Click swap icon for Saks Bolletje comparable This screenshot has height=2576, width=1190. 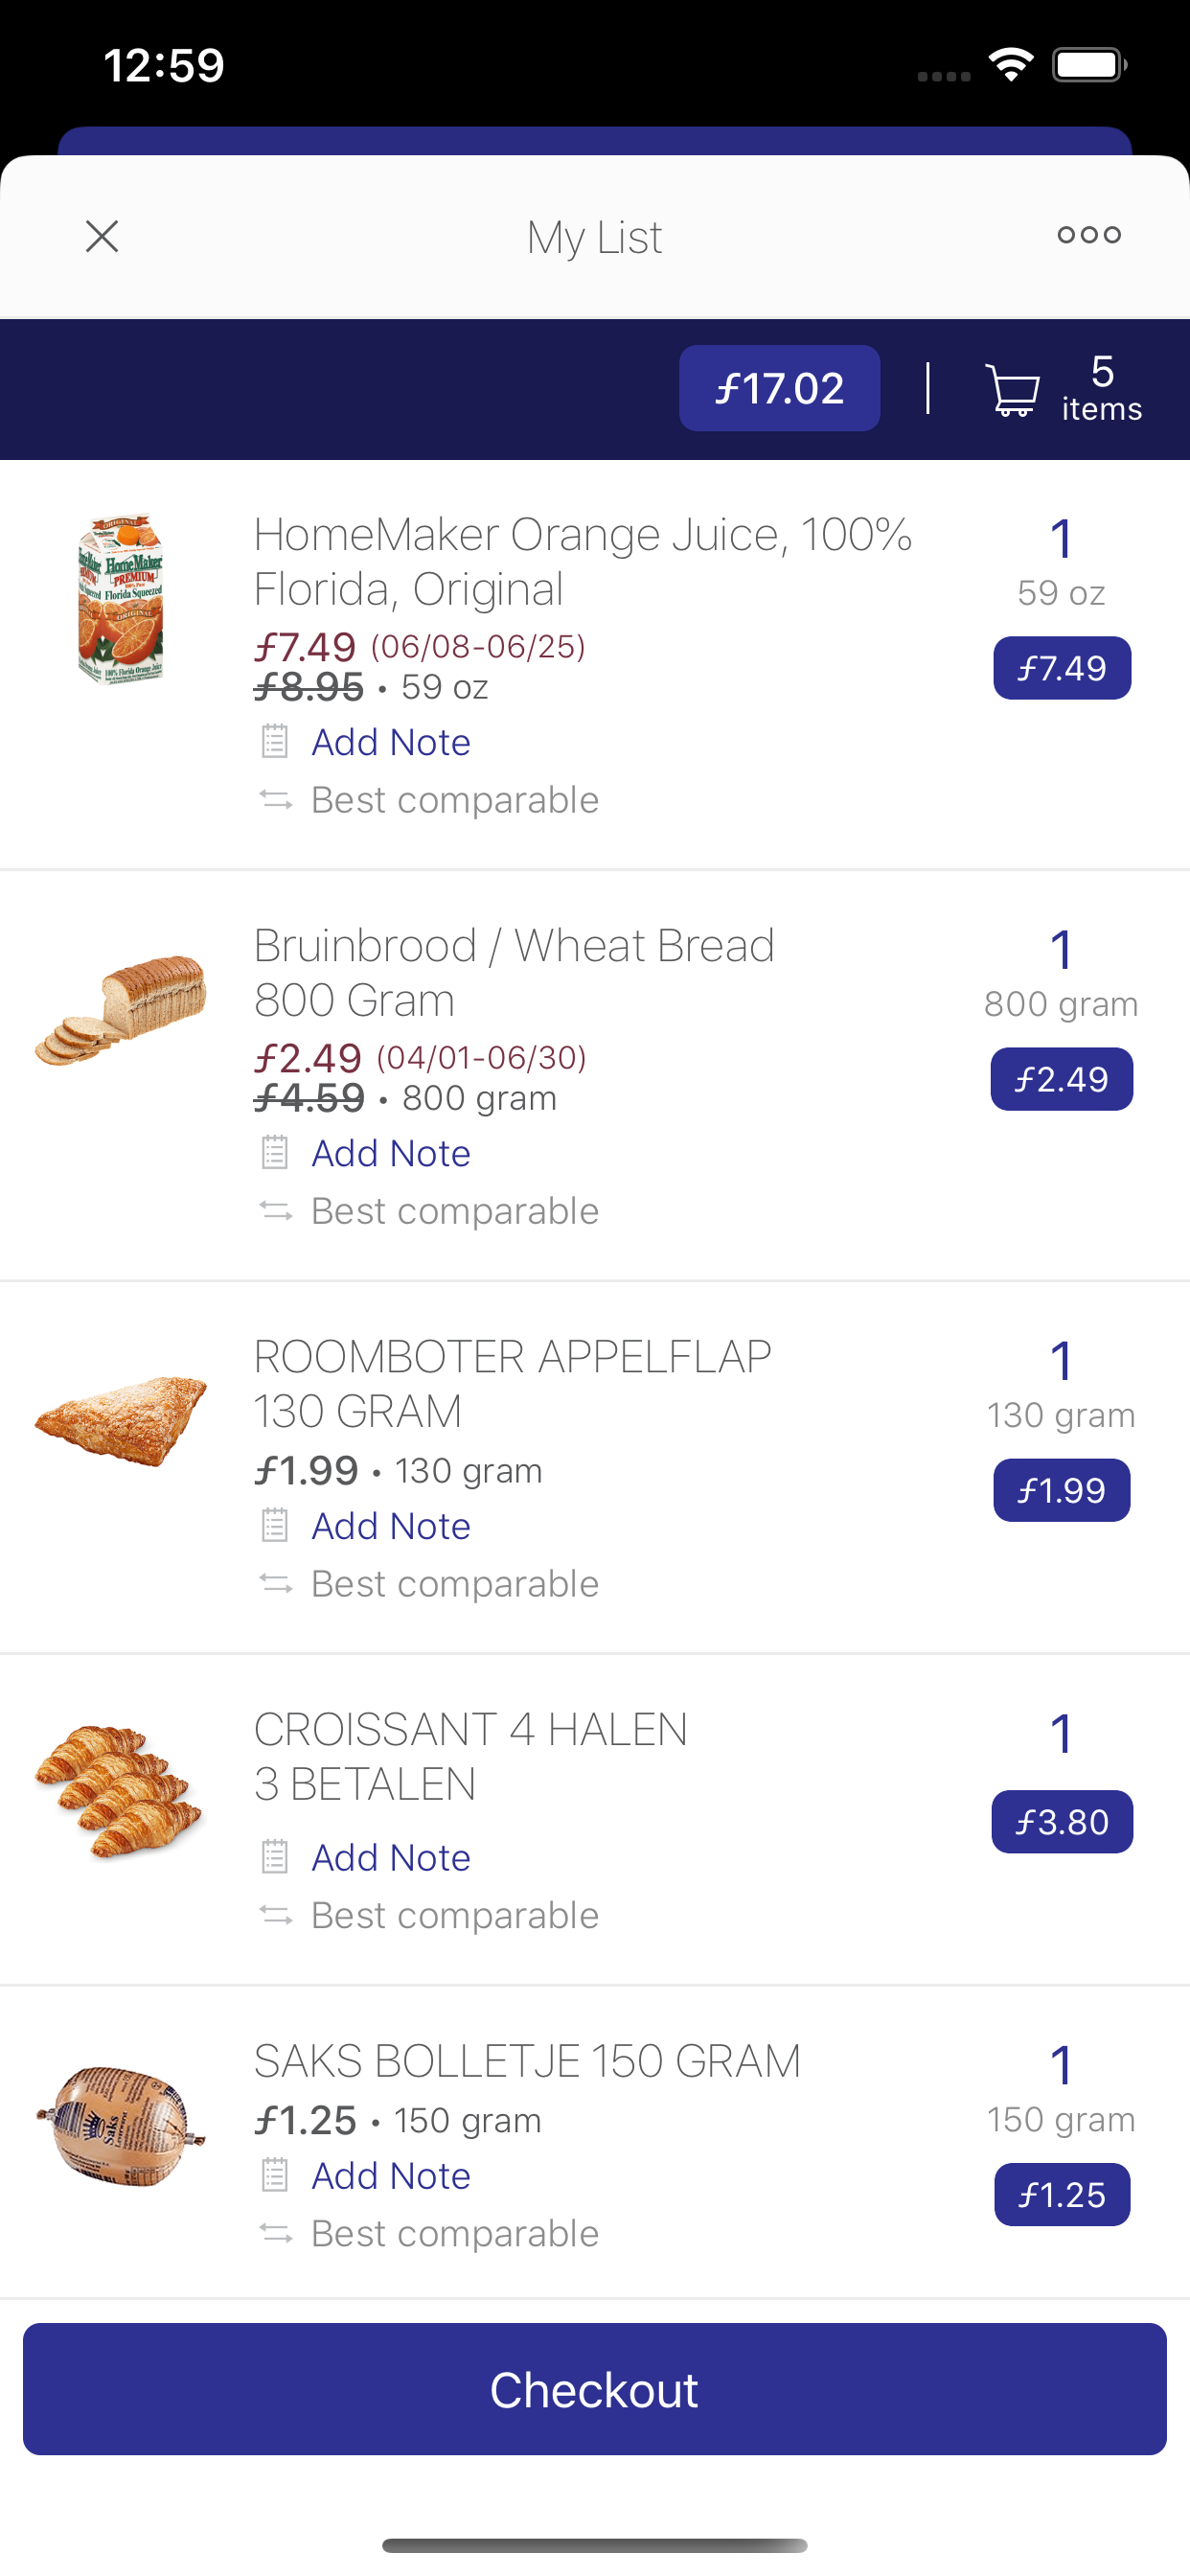276,2233
